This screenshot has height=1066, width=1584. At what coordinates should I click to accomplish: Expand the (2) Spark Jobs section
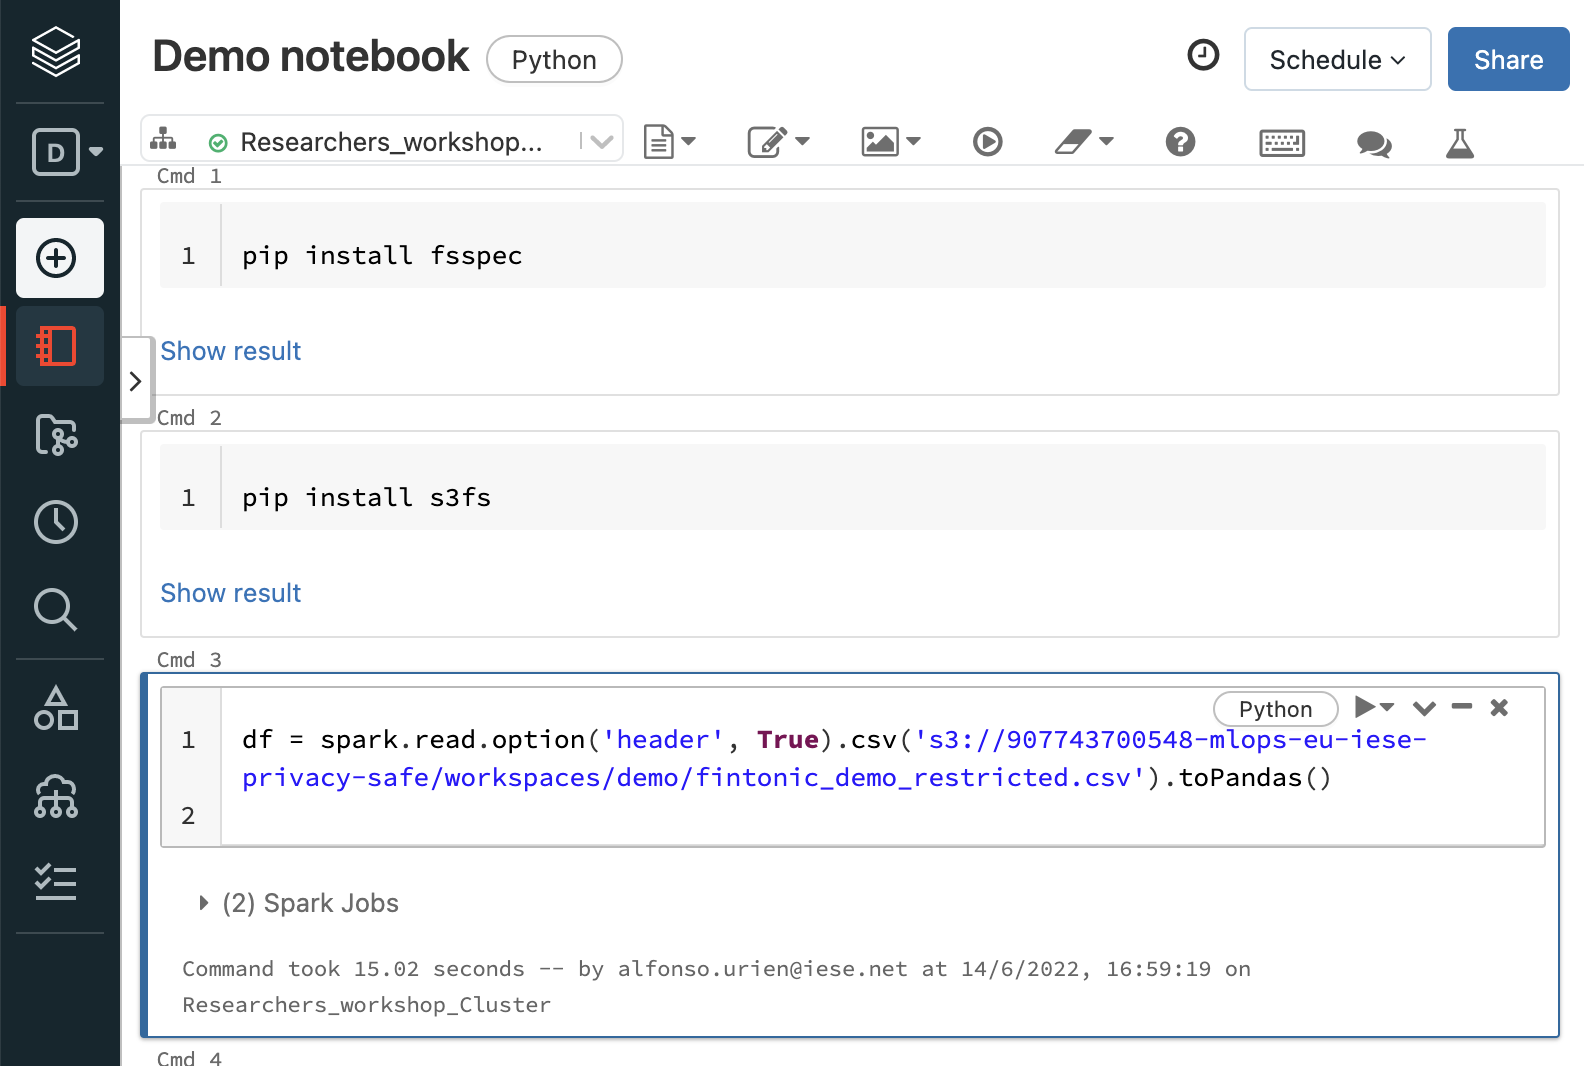pos(205,903)
